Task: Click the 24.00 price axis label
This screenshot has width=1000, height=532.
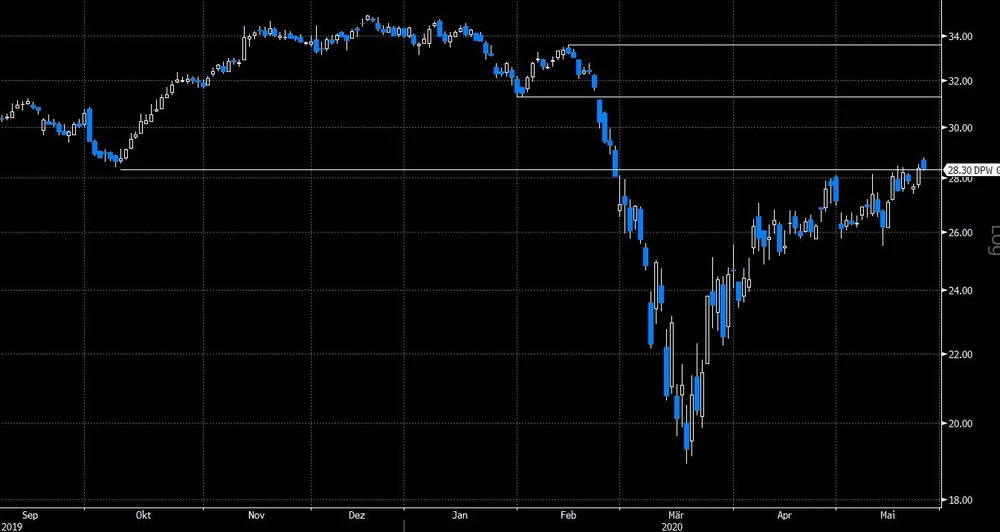Action: click(x=964, y=291)
